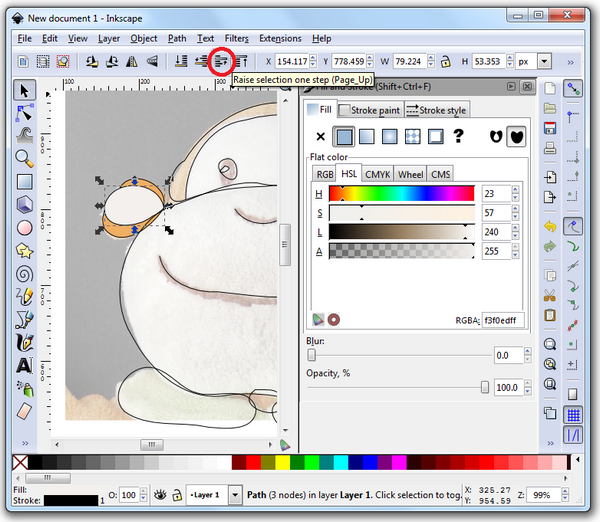
Task: Toggle layer visibility eye icon
Action: 160,495
